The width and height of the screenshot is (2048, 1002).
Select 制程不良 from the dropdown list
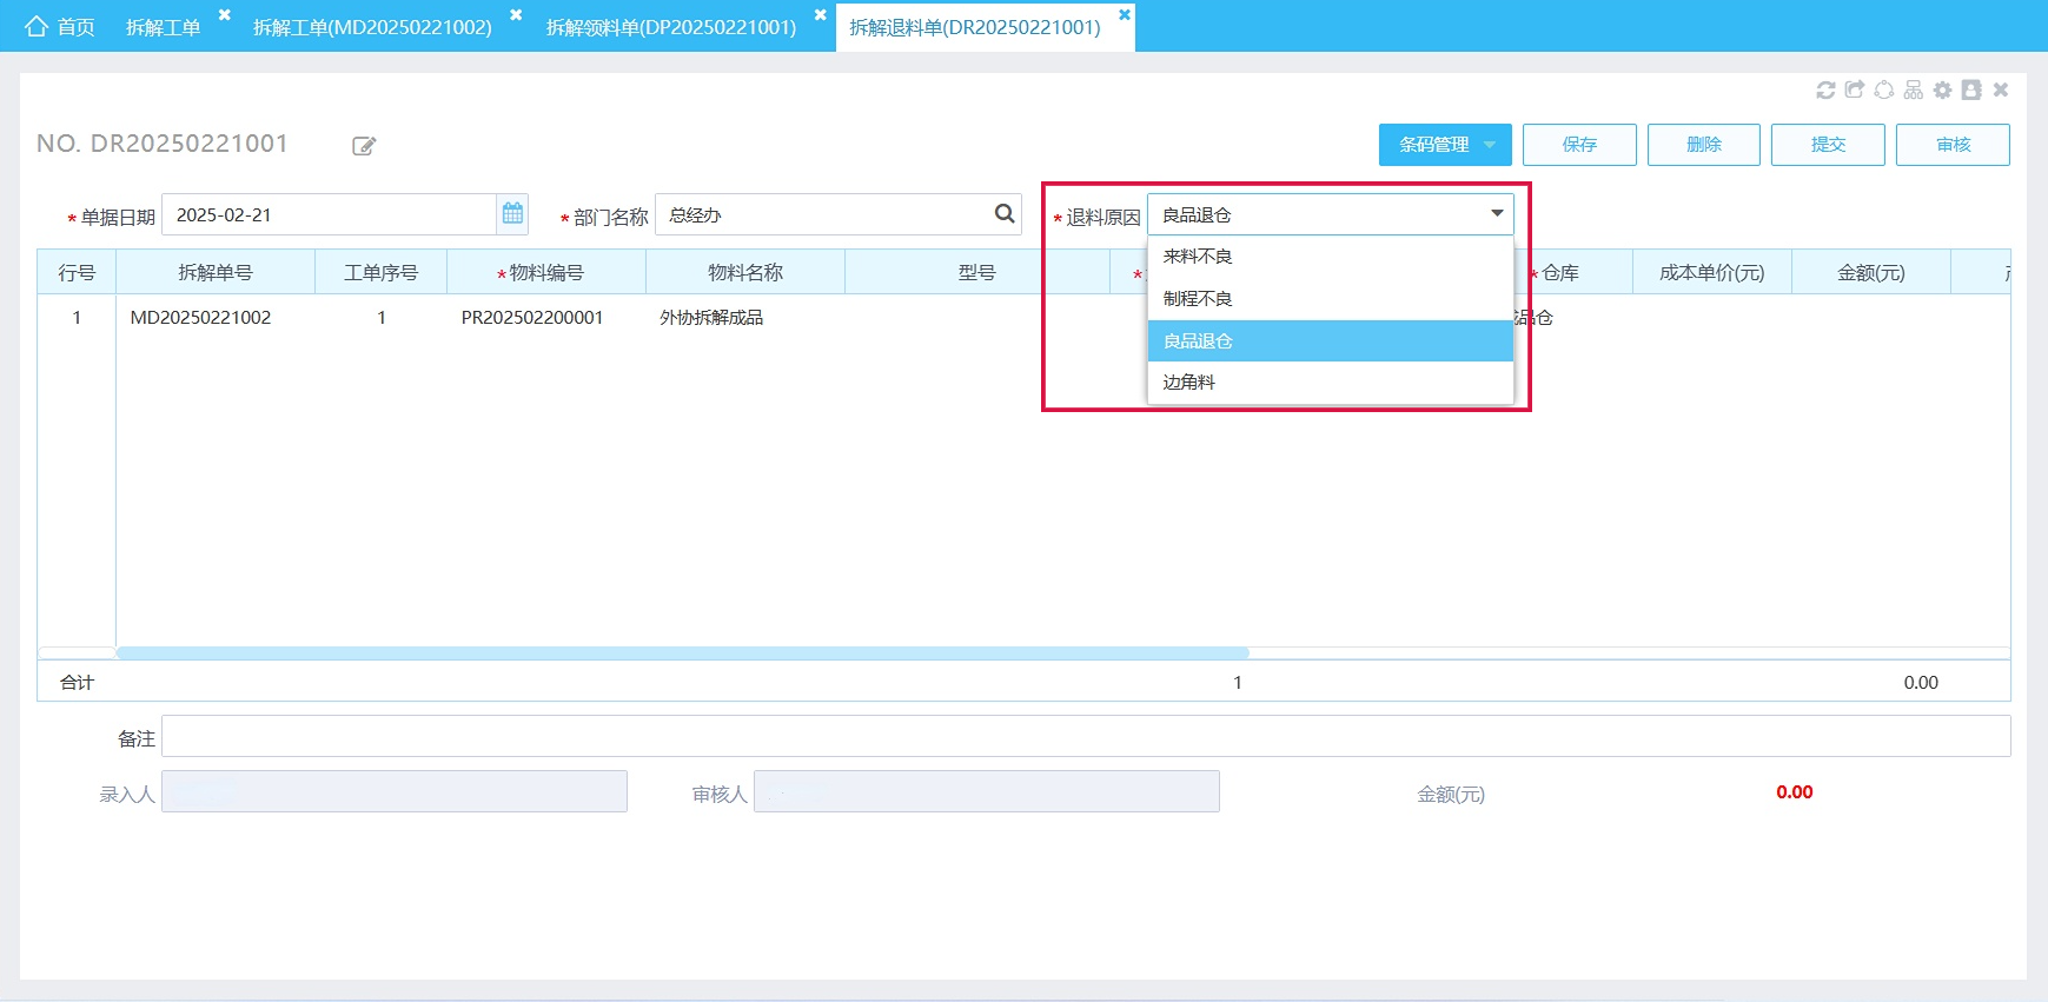pos(1330,299)
